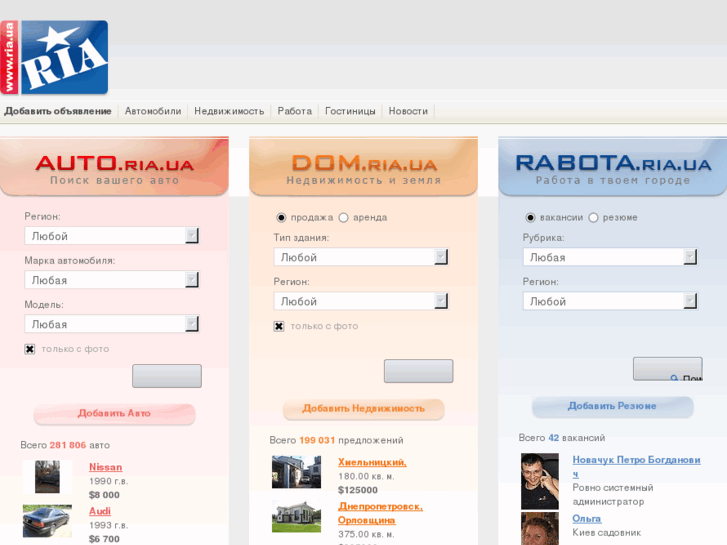Click the '$6 700' Audi price
Image resolution: width=727 pixels, height=545 pixels.
click(104, 539)
